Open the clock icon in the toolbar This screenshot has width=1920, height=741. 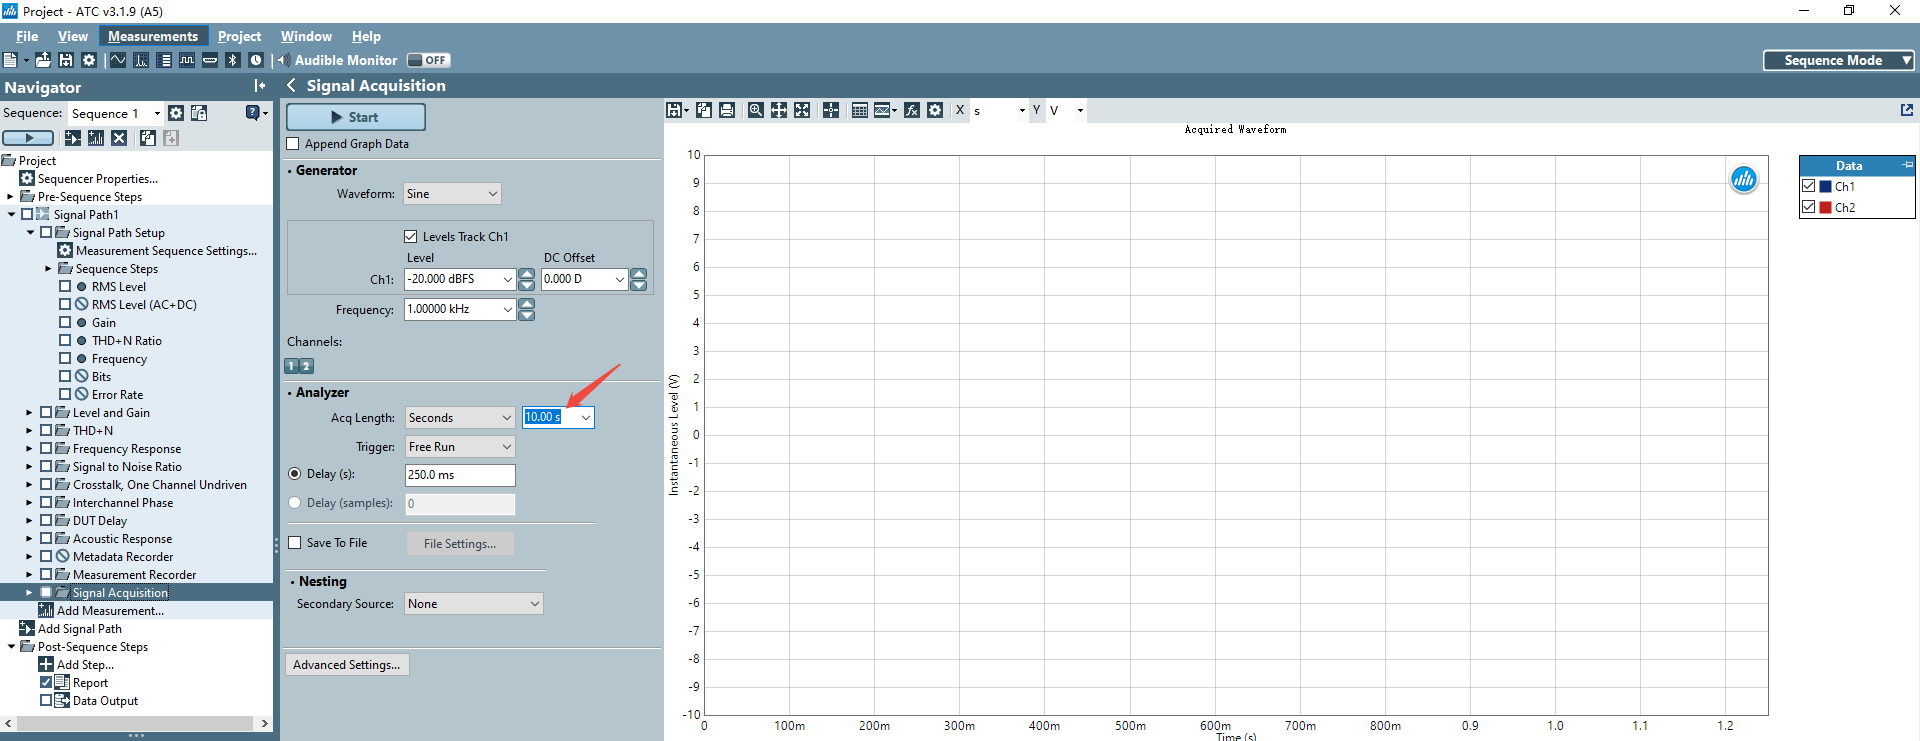click(256, 60)
